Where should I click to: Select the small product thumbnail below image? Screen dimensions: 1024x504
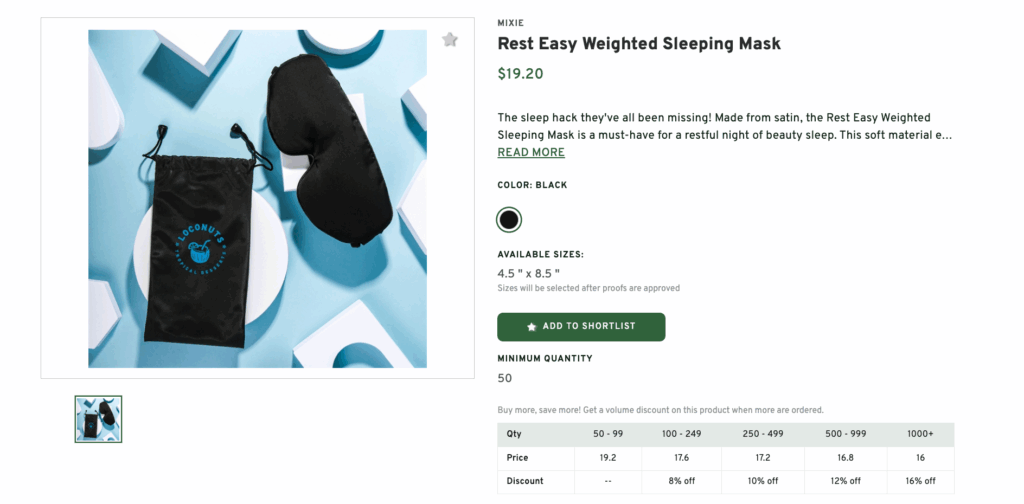[x=98, y=419]
